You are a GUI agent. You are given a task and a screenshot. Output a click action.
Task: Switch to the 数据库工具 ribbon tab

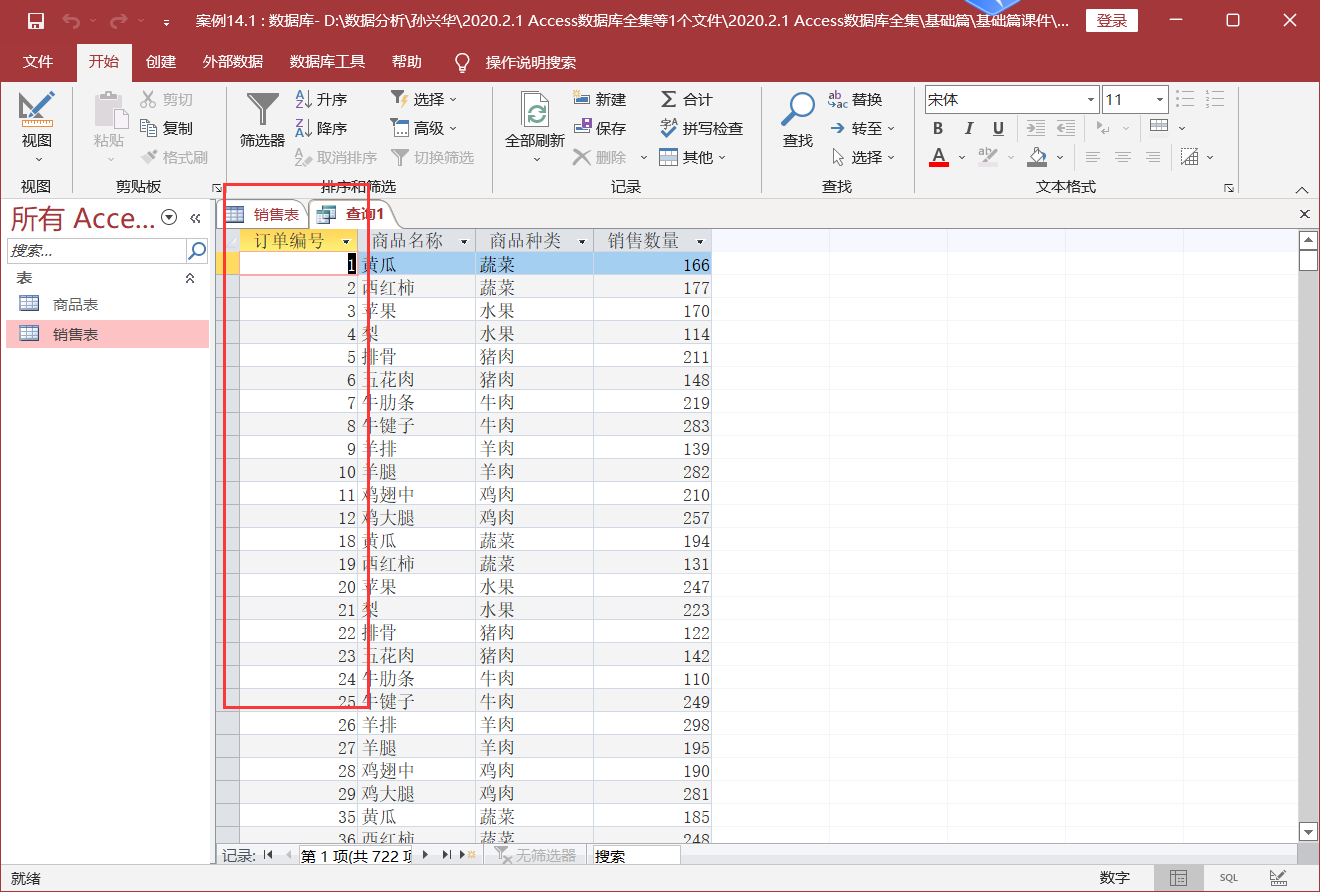pyautogui.click(x=327, y=62)
